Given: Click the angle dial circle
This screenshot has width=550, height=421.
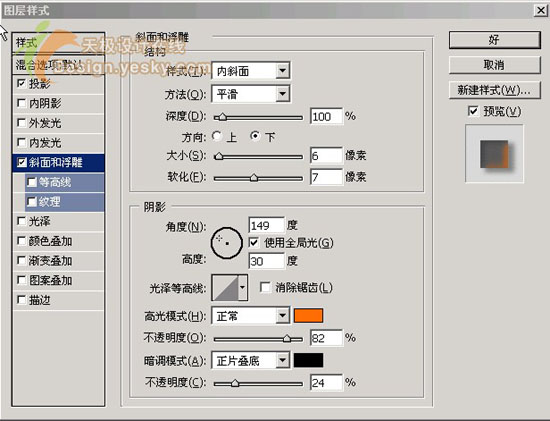Looking at the screenshot, I should 227,243.
